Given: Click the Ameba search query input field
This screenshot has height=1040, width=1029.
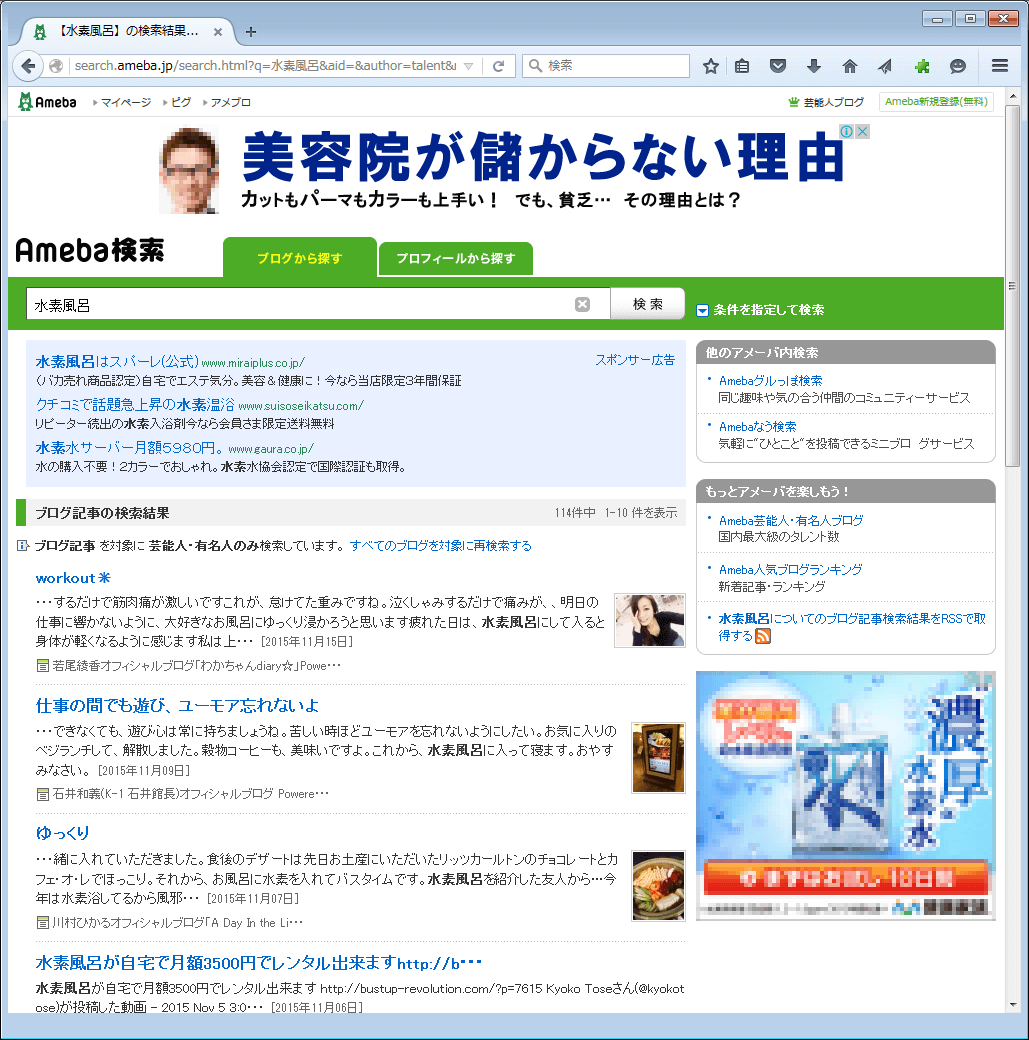Looking at the screenshot, I should 317,304.
